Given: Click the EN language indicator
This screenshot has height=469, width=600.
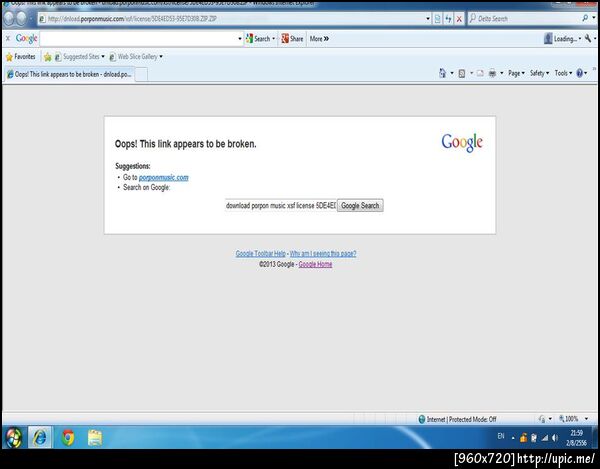Looking at the screenshot, I should (x=501, y=436).
